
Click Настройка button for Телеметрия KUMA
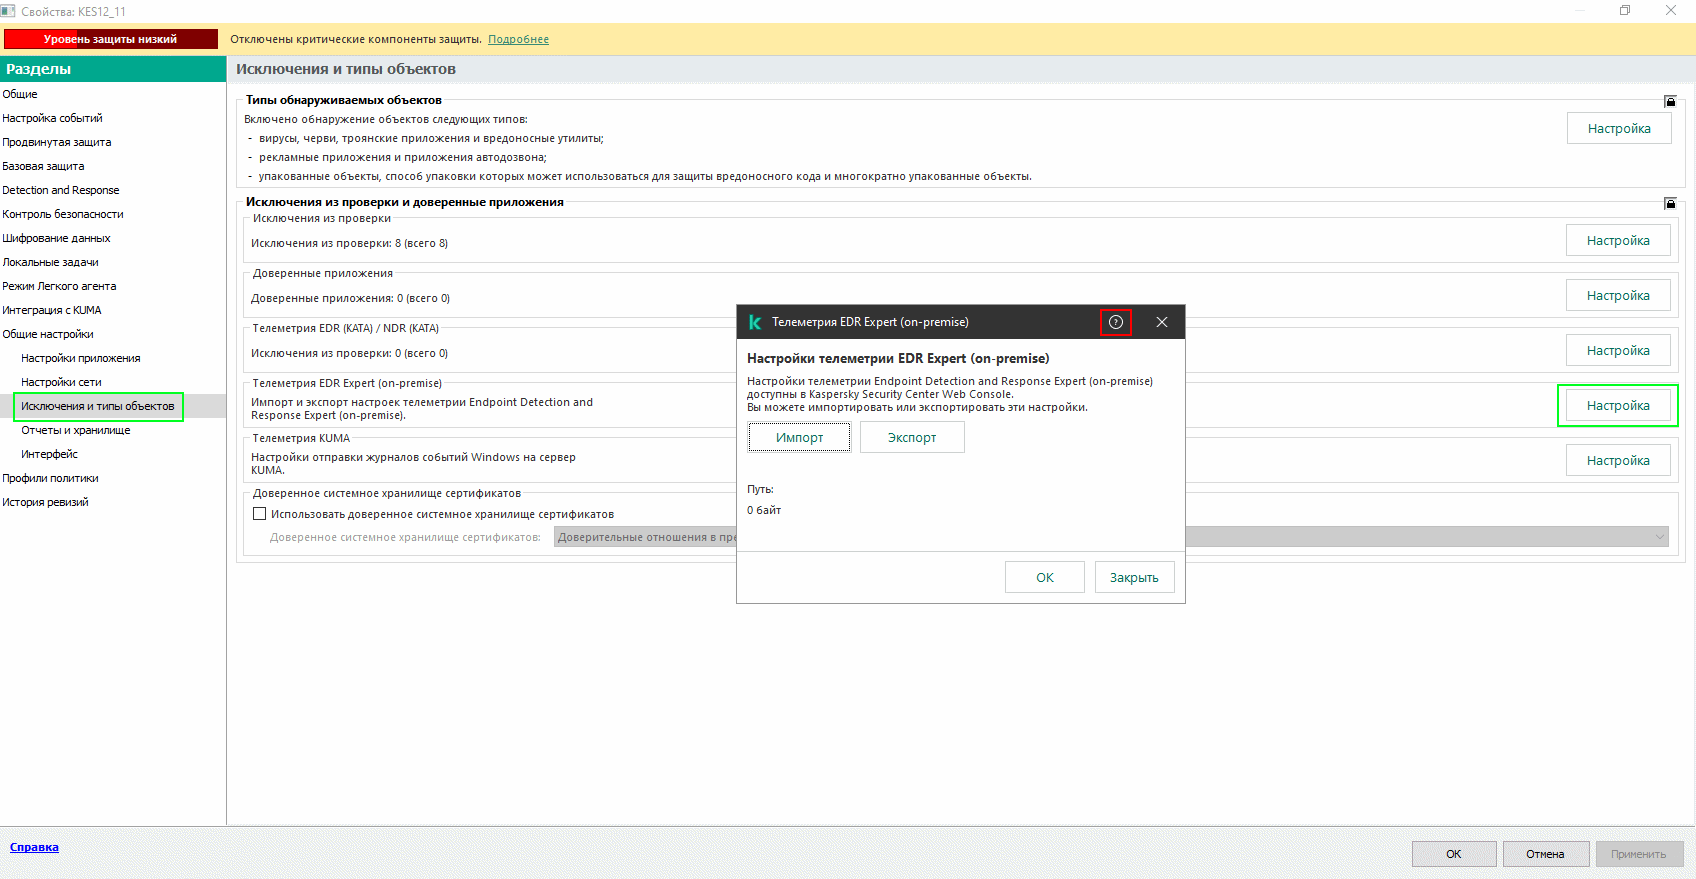coord(1618,461)
